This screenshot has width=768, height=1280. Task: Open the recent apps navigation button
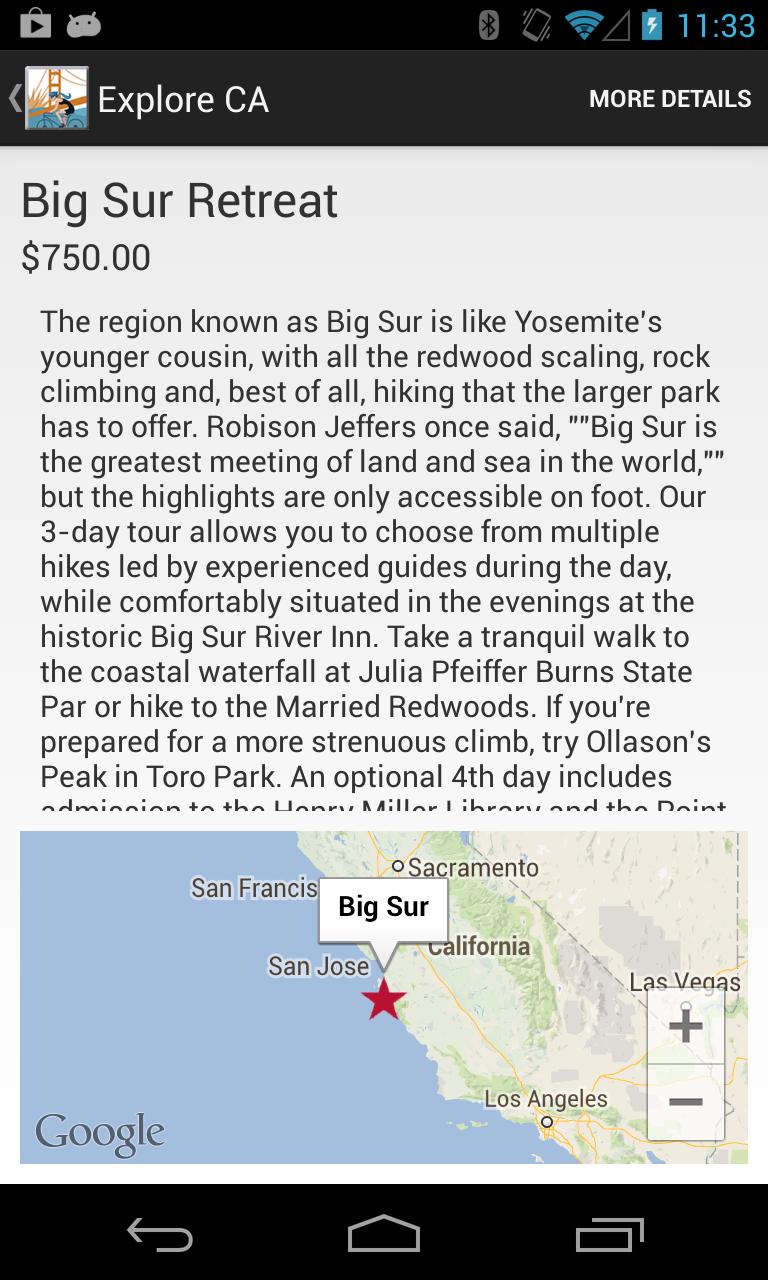point(610,1234)
